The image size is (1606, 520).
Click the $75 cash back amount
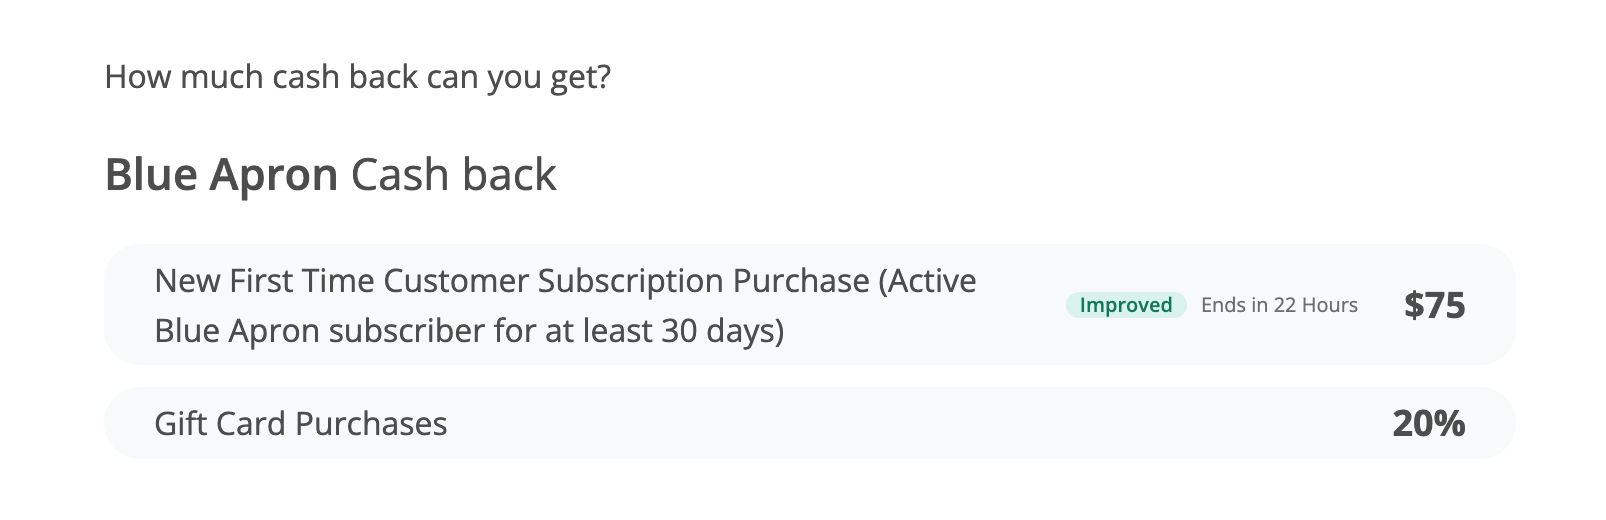pos(1434,305)
